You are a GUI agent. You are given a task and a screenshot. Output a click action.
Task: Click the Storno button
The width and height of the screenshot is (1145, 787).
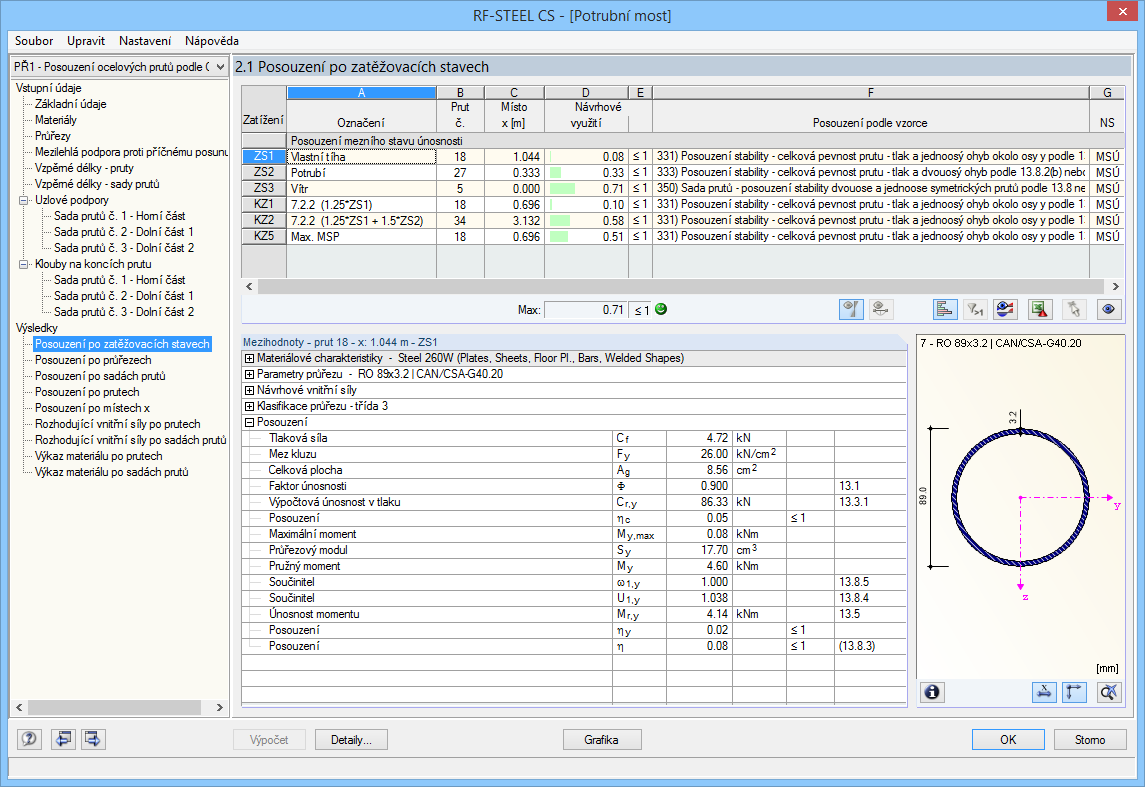click(x=1090, y=740)
